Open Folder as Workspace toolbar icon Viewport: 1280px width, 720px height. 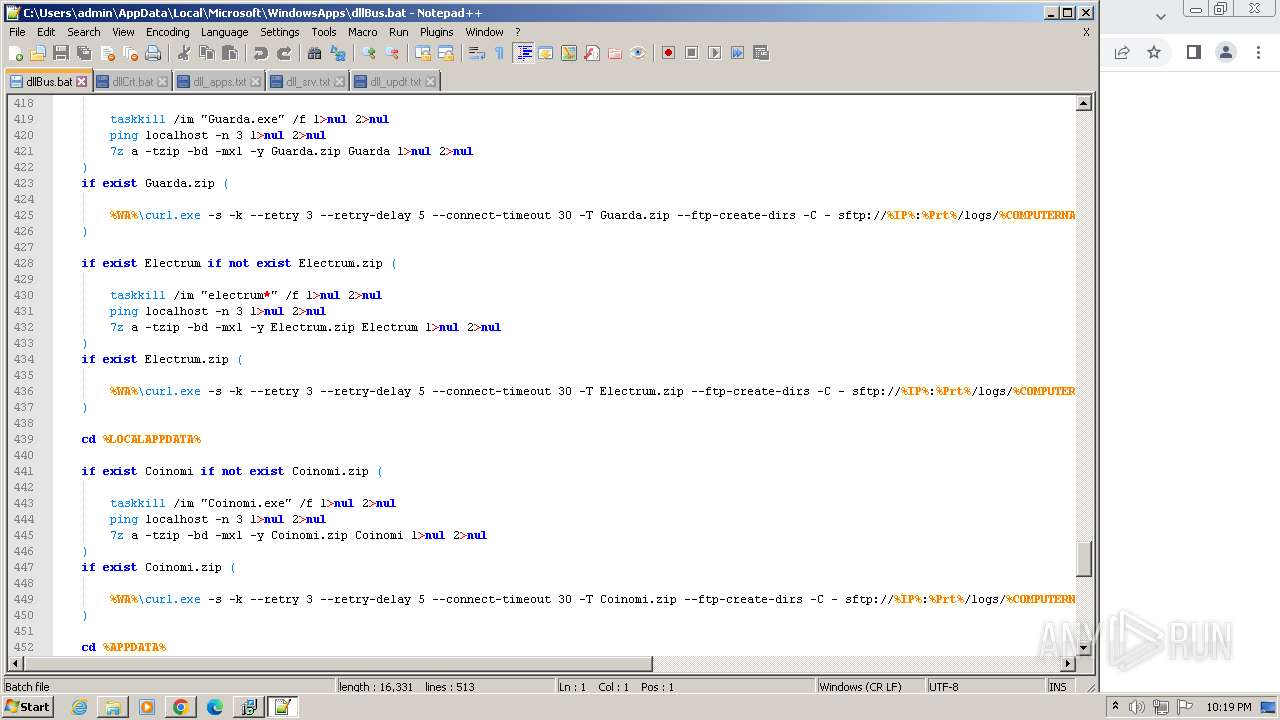coord(615,53)
